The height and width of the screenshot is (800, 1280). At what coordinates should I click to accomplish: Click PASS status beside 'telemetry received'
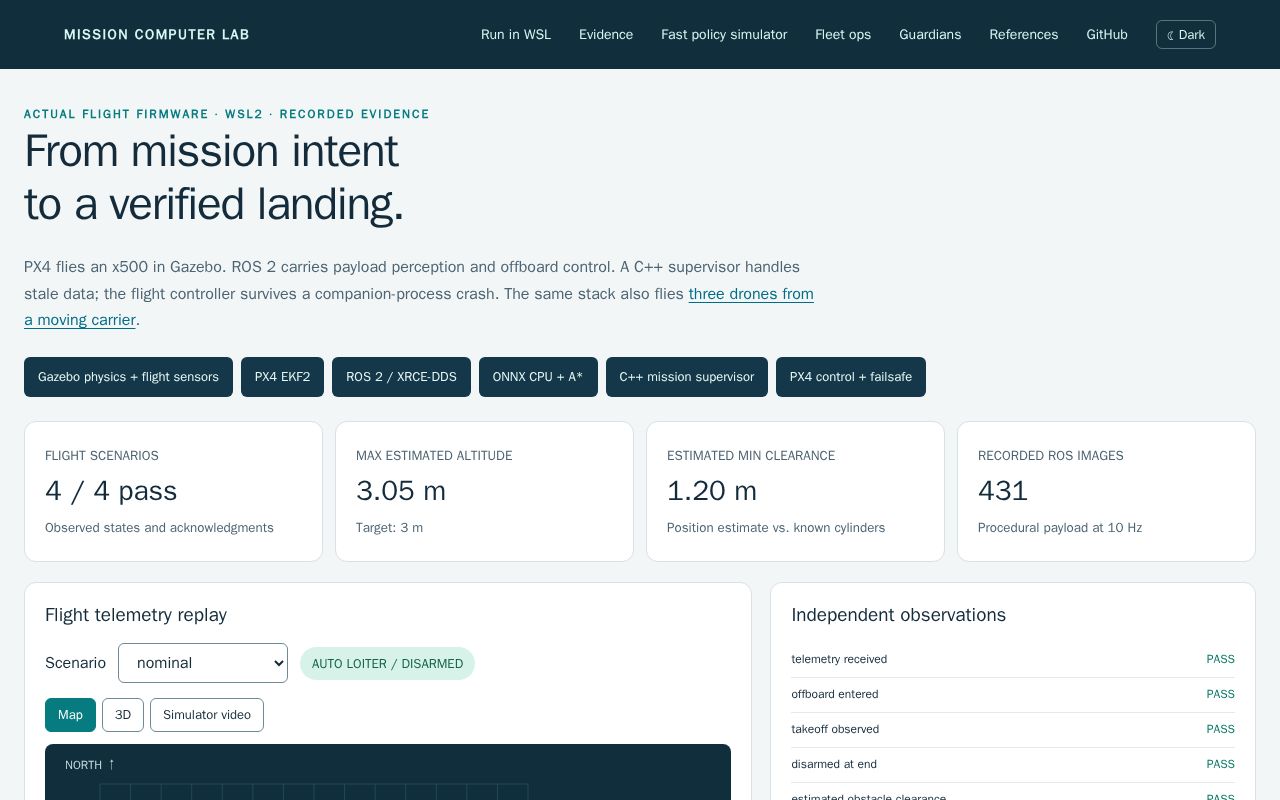click(1220, 659)
